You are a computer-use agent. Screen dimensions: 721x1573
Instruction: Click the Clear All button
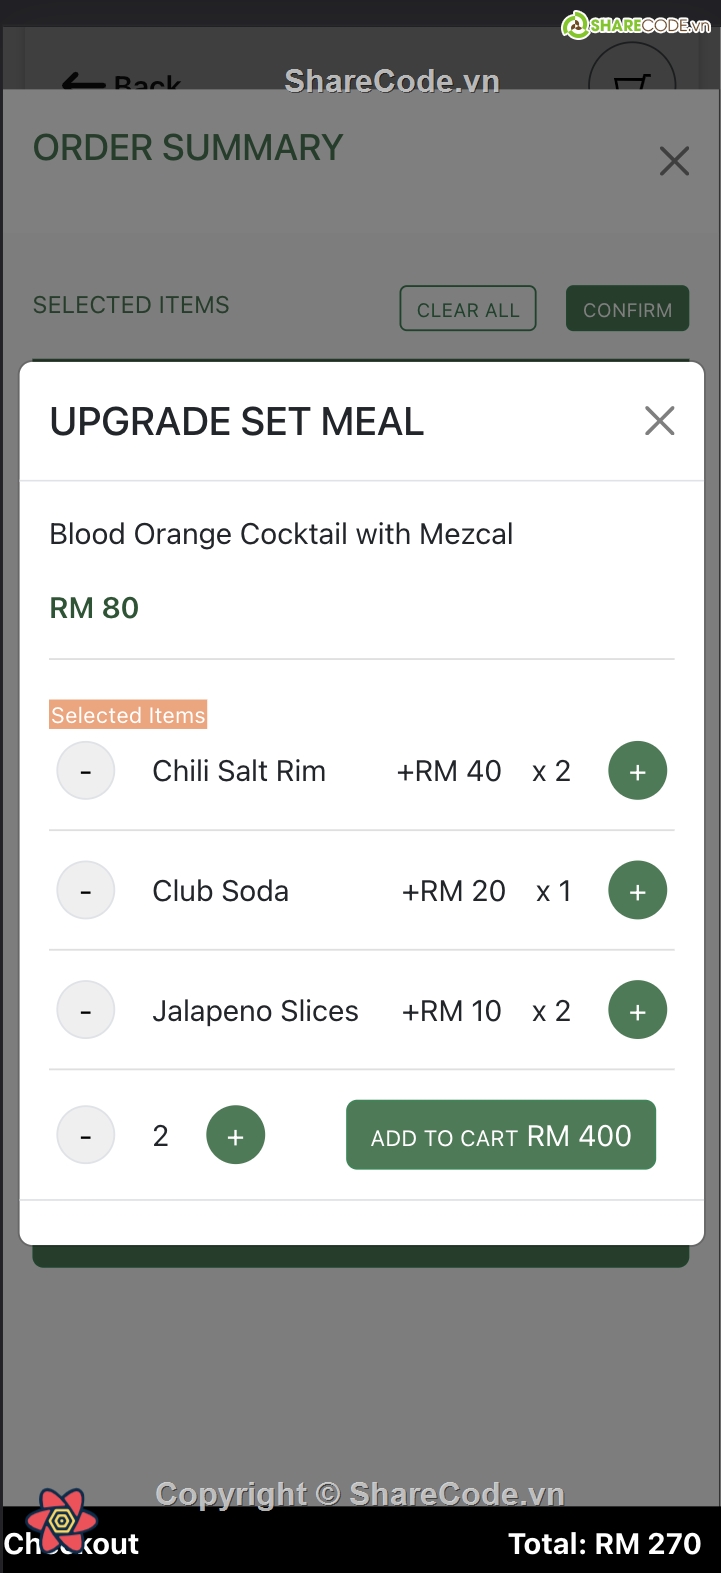coord(468,309)
